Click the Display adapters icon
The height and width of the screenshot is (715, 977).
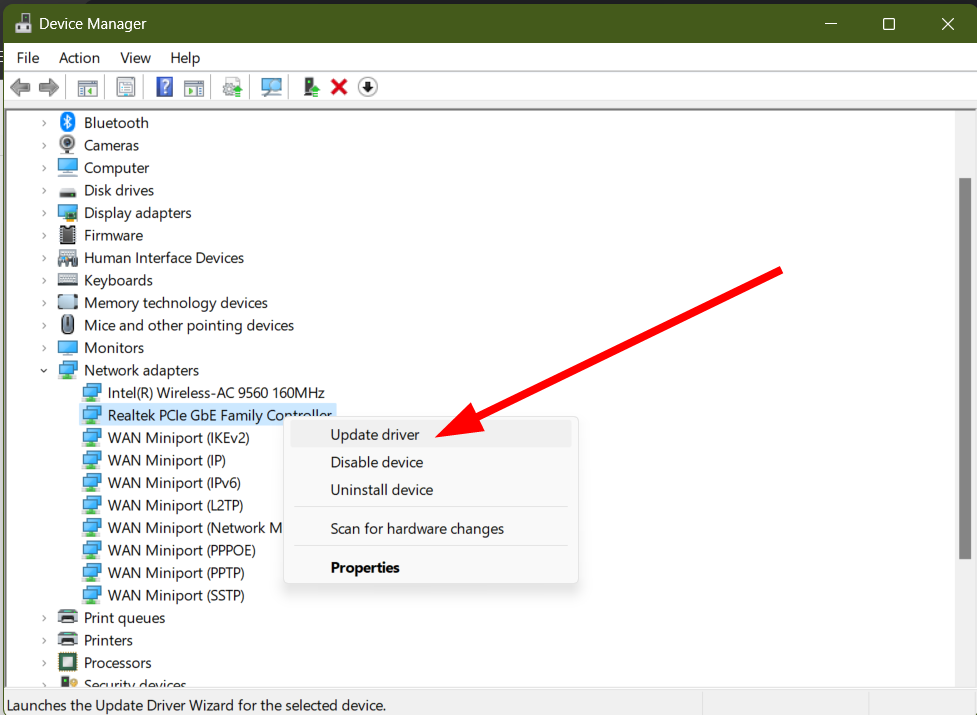coord(67,212)
